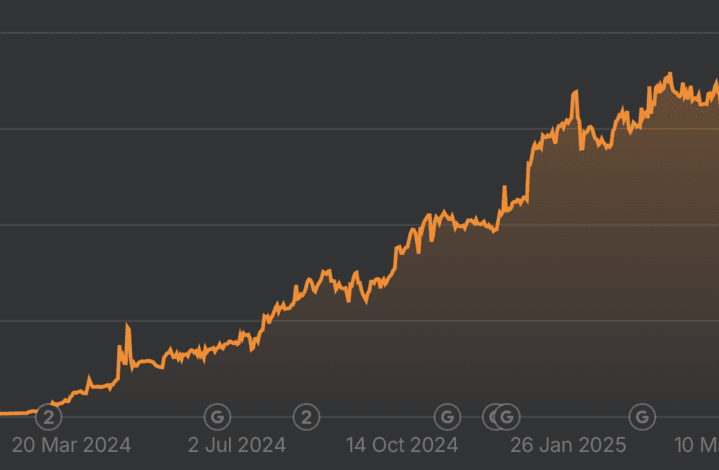Select the '14 Oct 2024' axis date
The height and width of the screenshot is (470, 719).
click(x=402, y=445)
